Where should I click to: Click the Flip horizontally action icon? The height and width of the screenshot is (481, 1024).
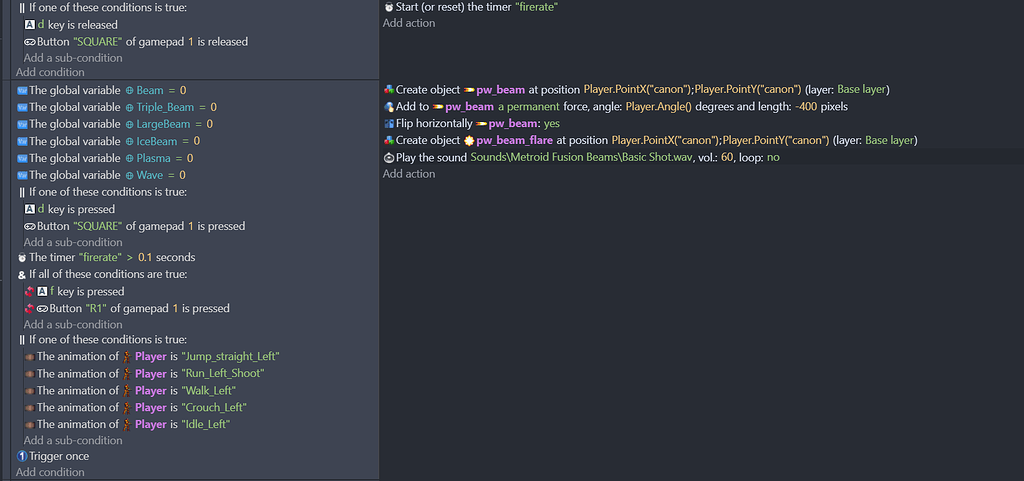pyautogui.click(x=389, y=124)
